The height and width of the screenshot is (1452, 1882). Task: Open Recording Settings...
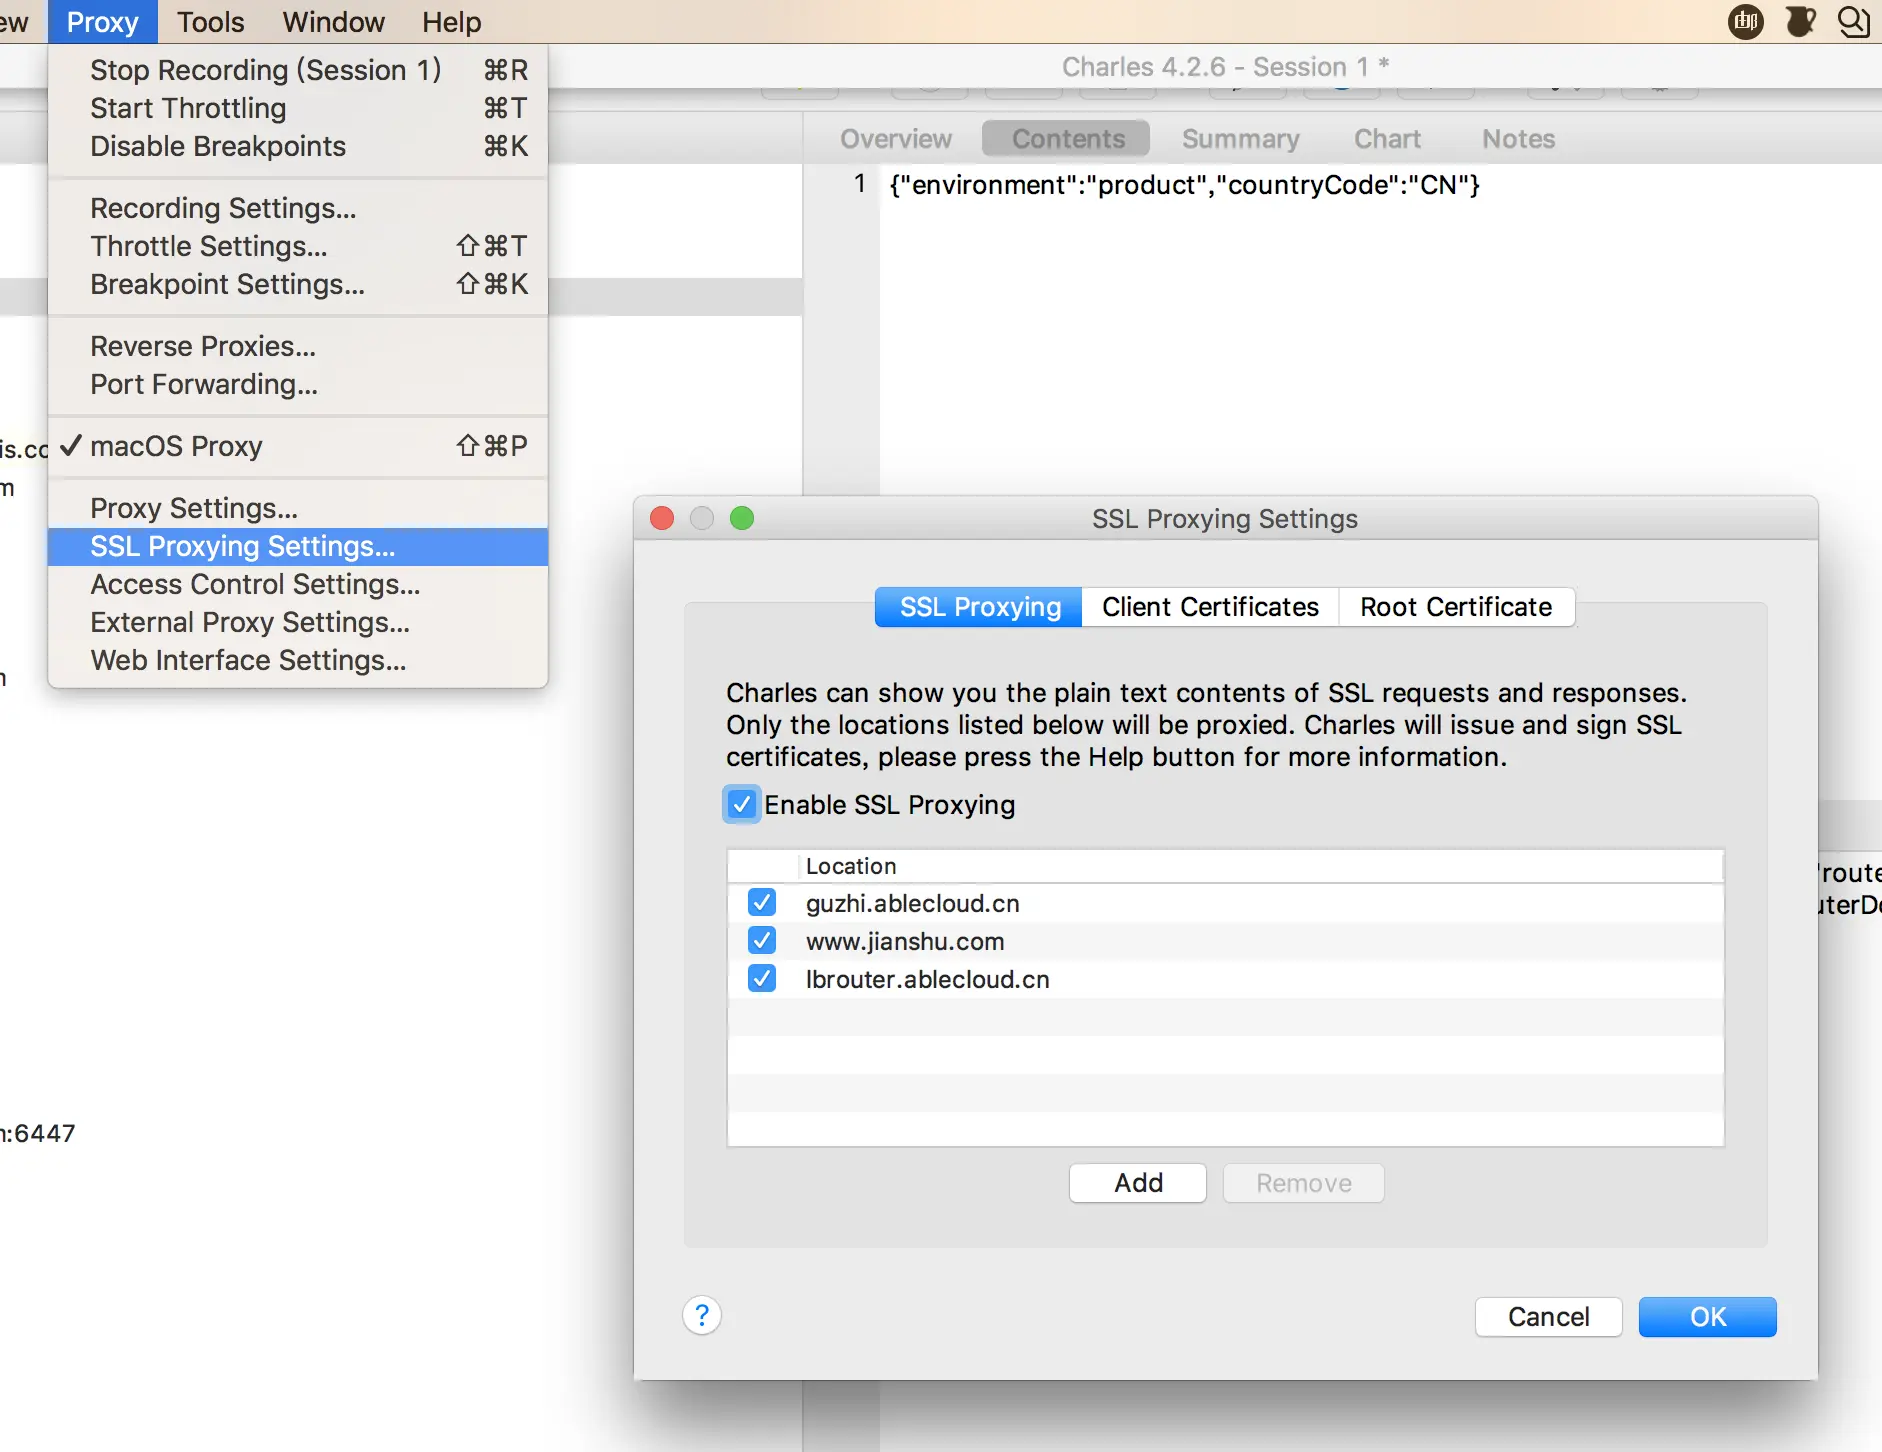[298, 208]
